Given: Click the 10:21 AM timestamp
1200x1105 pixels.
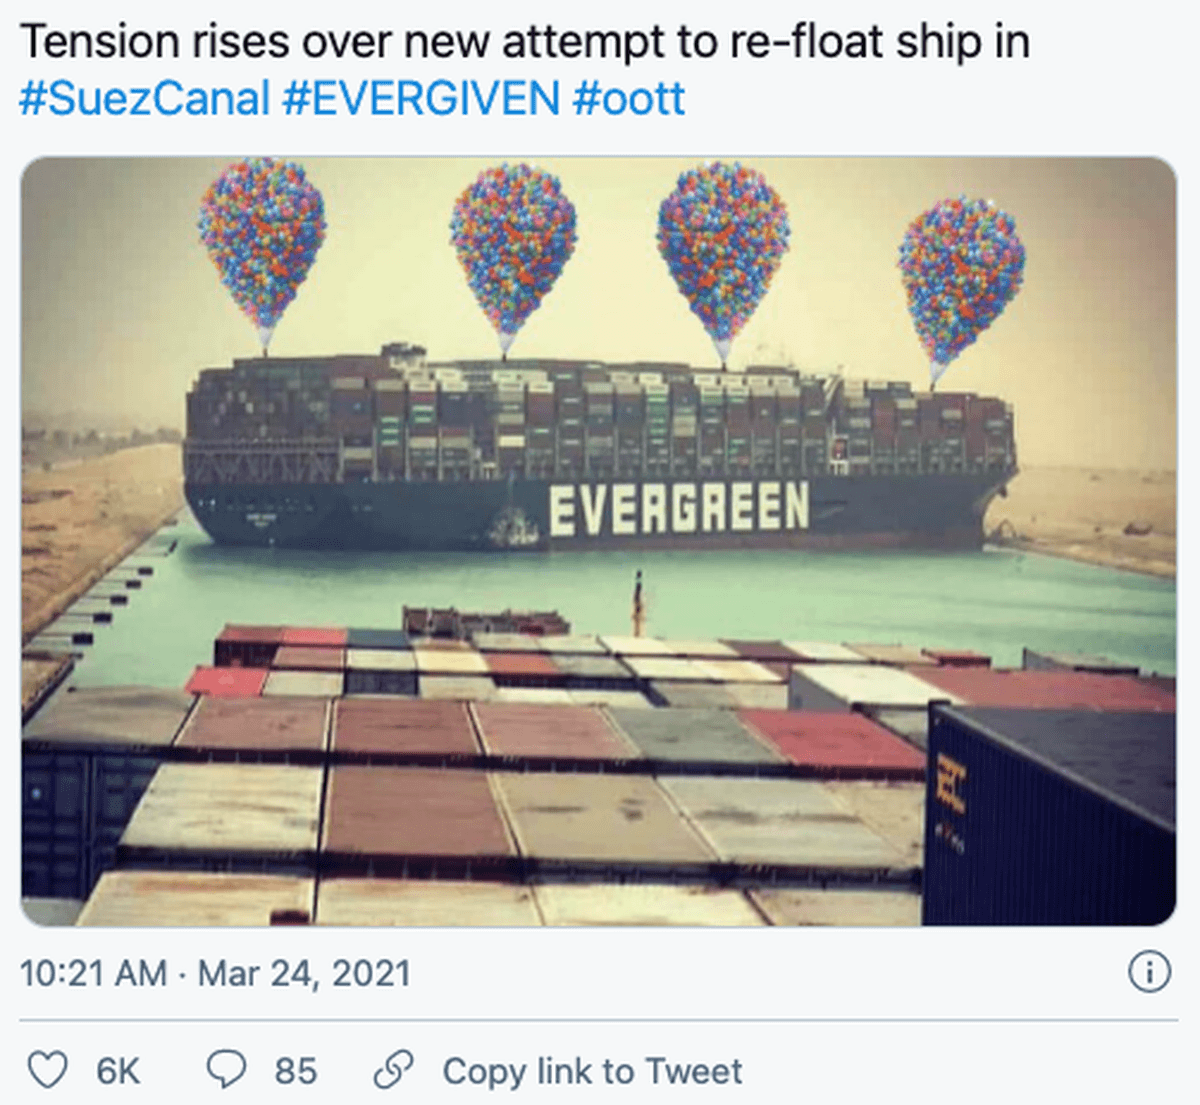Looking at the screenshot, I should [x=93, y=973].
